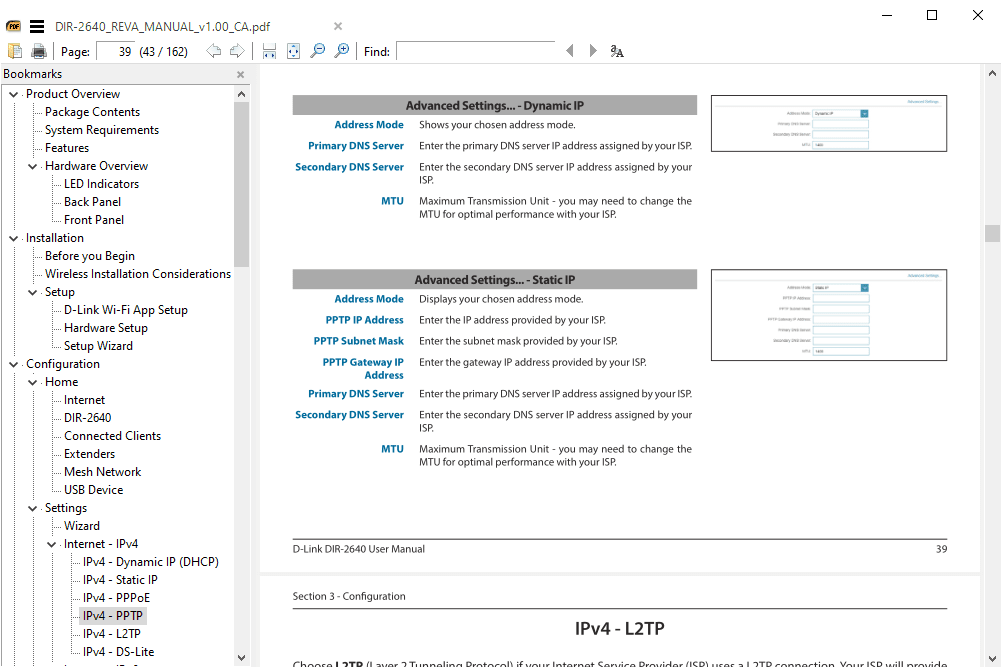This screenshot has height=668, width=1002.
Task: Select IPv4 - L2TP bookmark
Action: 111,633
